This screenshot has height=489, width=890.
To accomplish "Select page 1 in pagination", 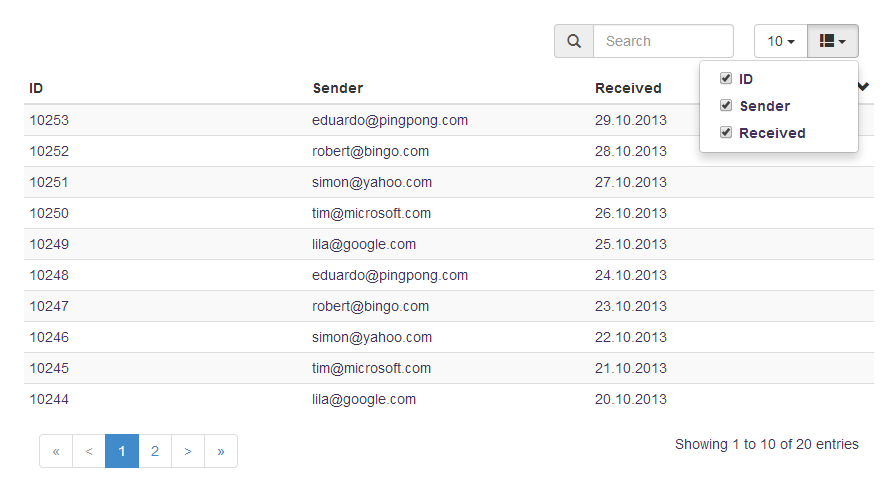I will [x=122, y=451].
